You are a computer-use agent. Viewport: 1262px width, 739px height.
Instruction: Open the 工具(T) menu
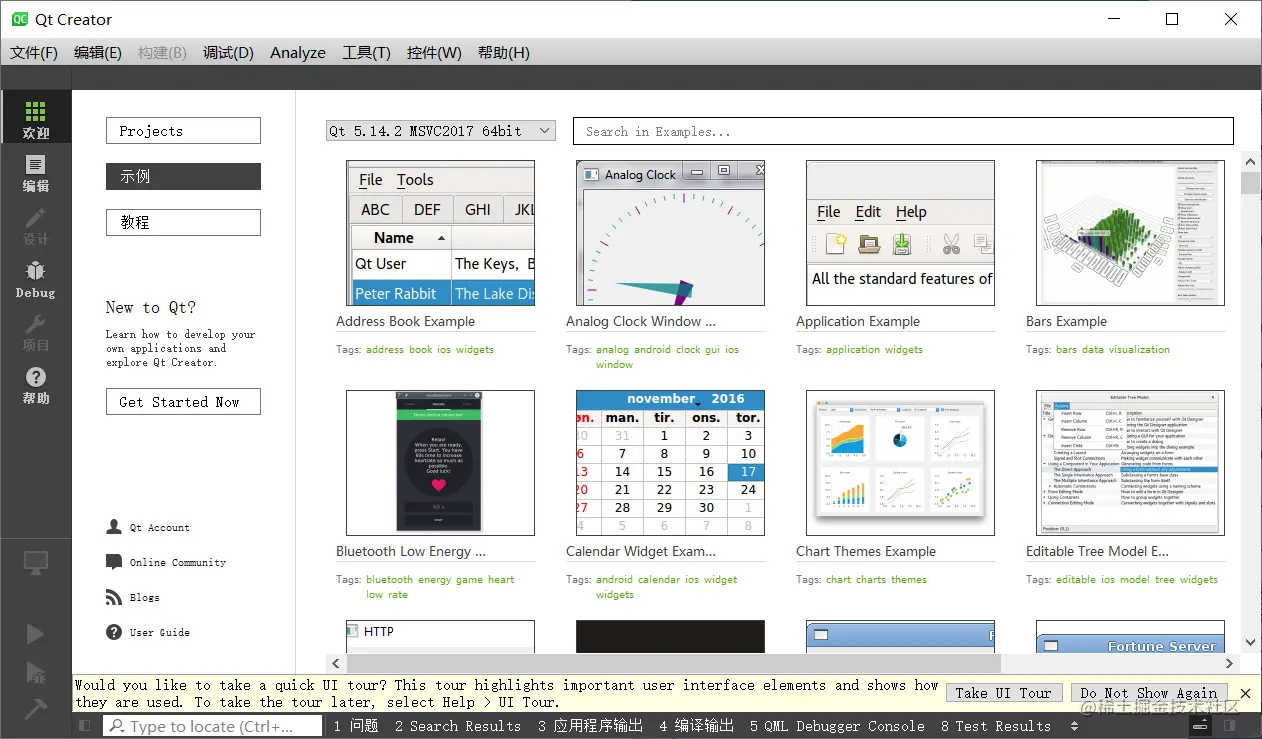[366, 53]
